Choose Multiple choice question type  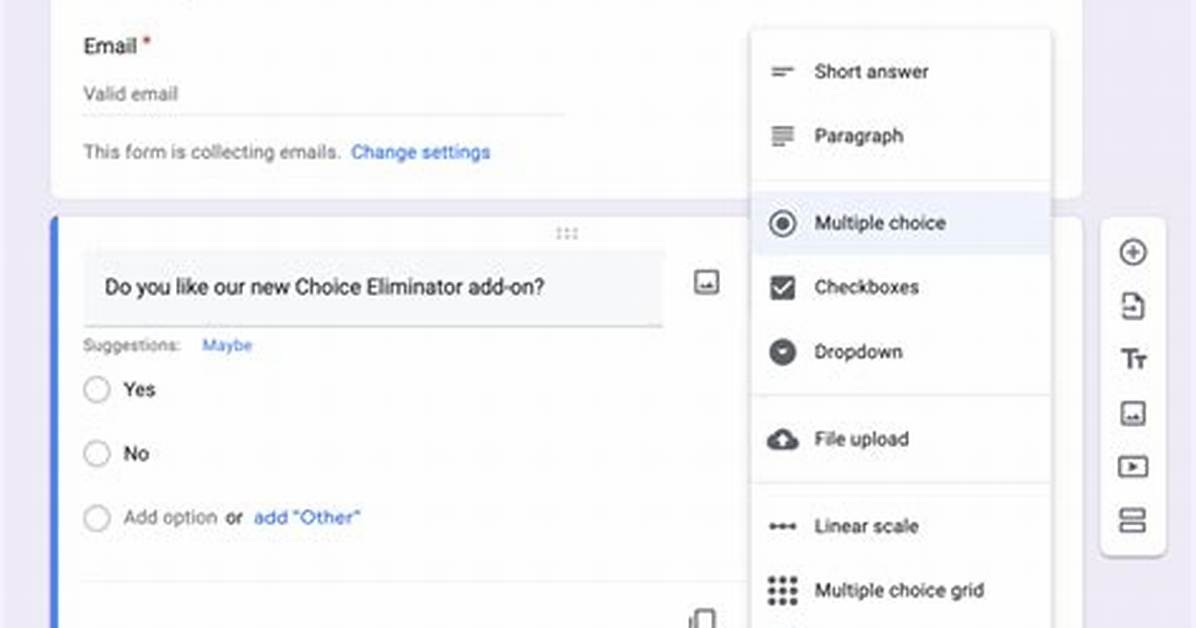pos(901,224)
